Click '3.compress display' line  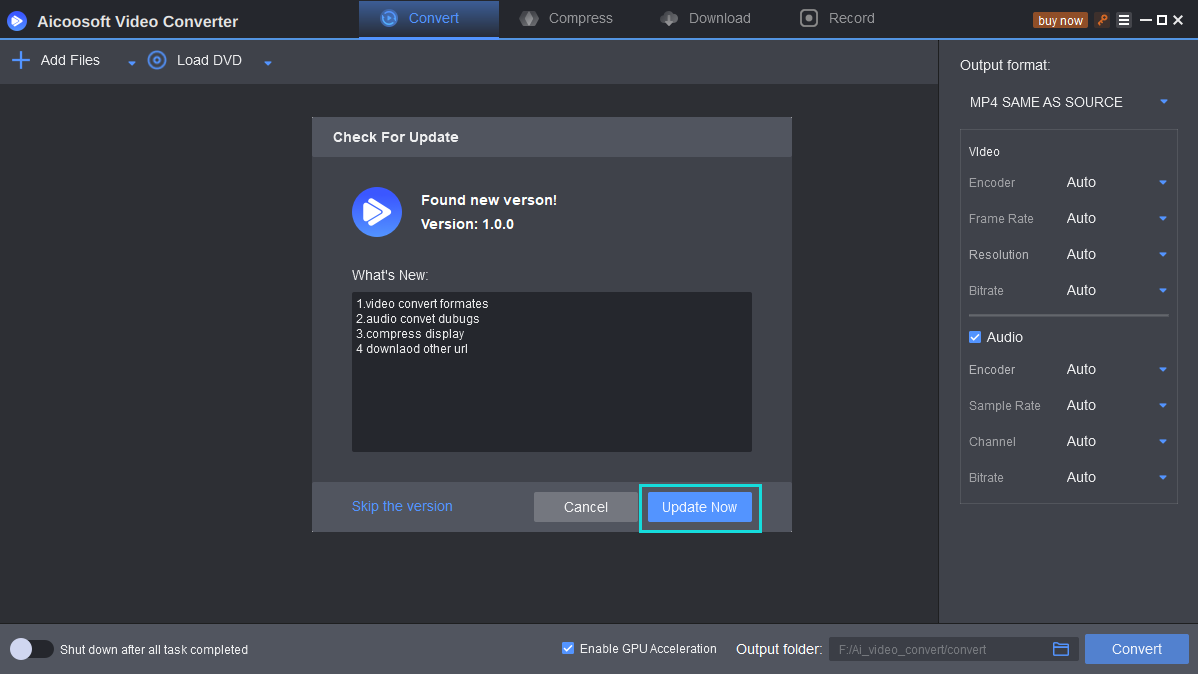pyautogui.click(x=410, y=334)
